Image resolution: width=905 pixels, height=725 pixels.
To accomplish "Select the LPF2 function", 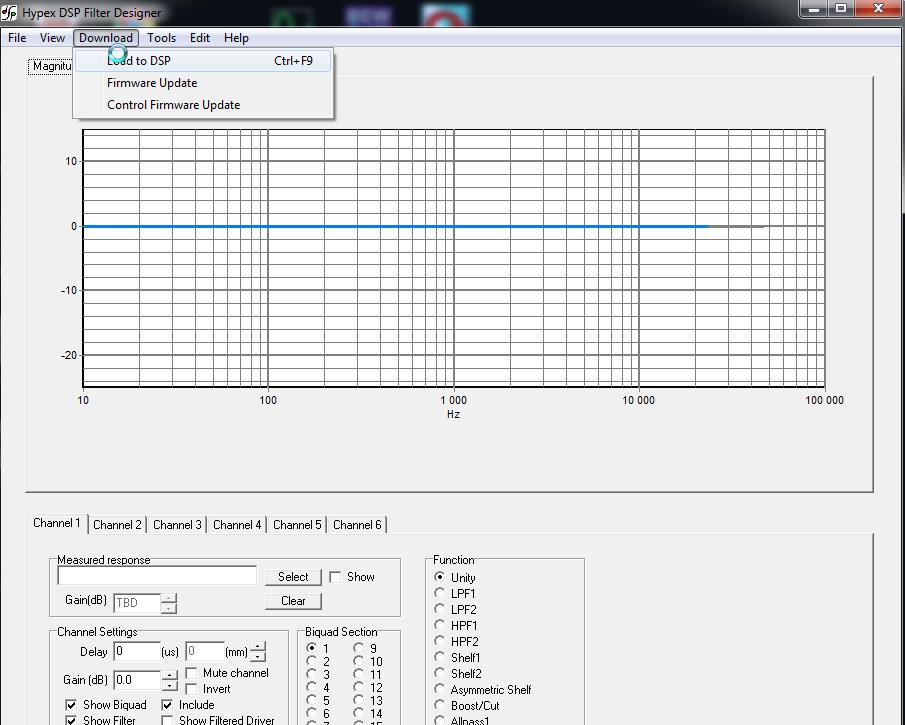I will point(440,609).
